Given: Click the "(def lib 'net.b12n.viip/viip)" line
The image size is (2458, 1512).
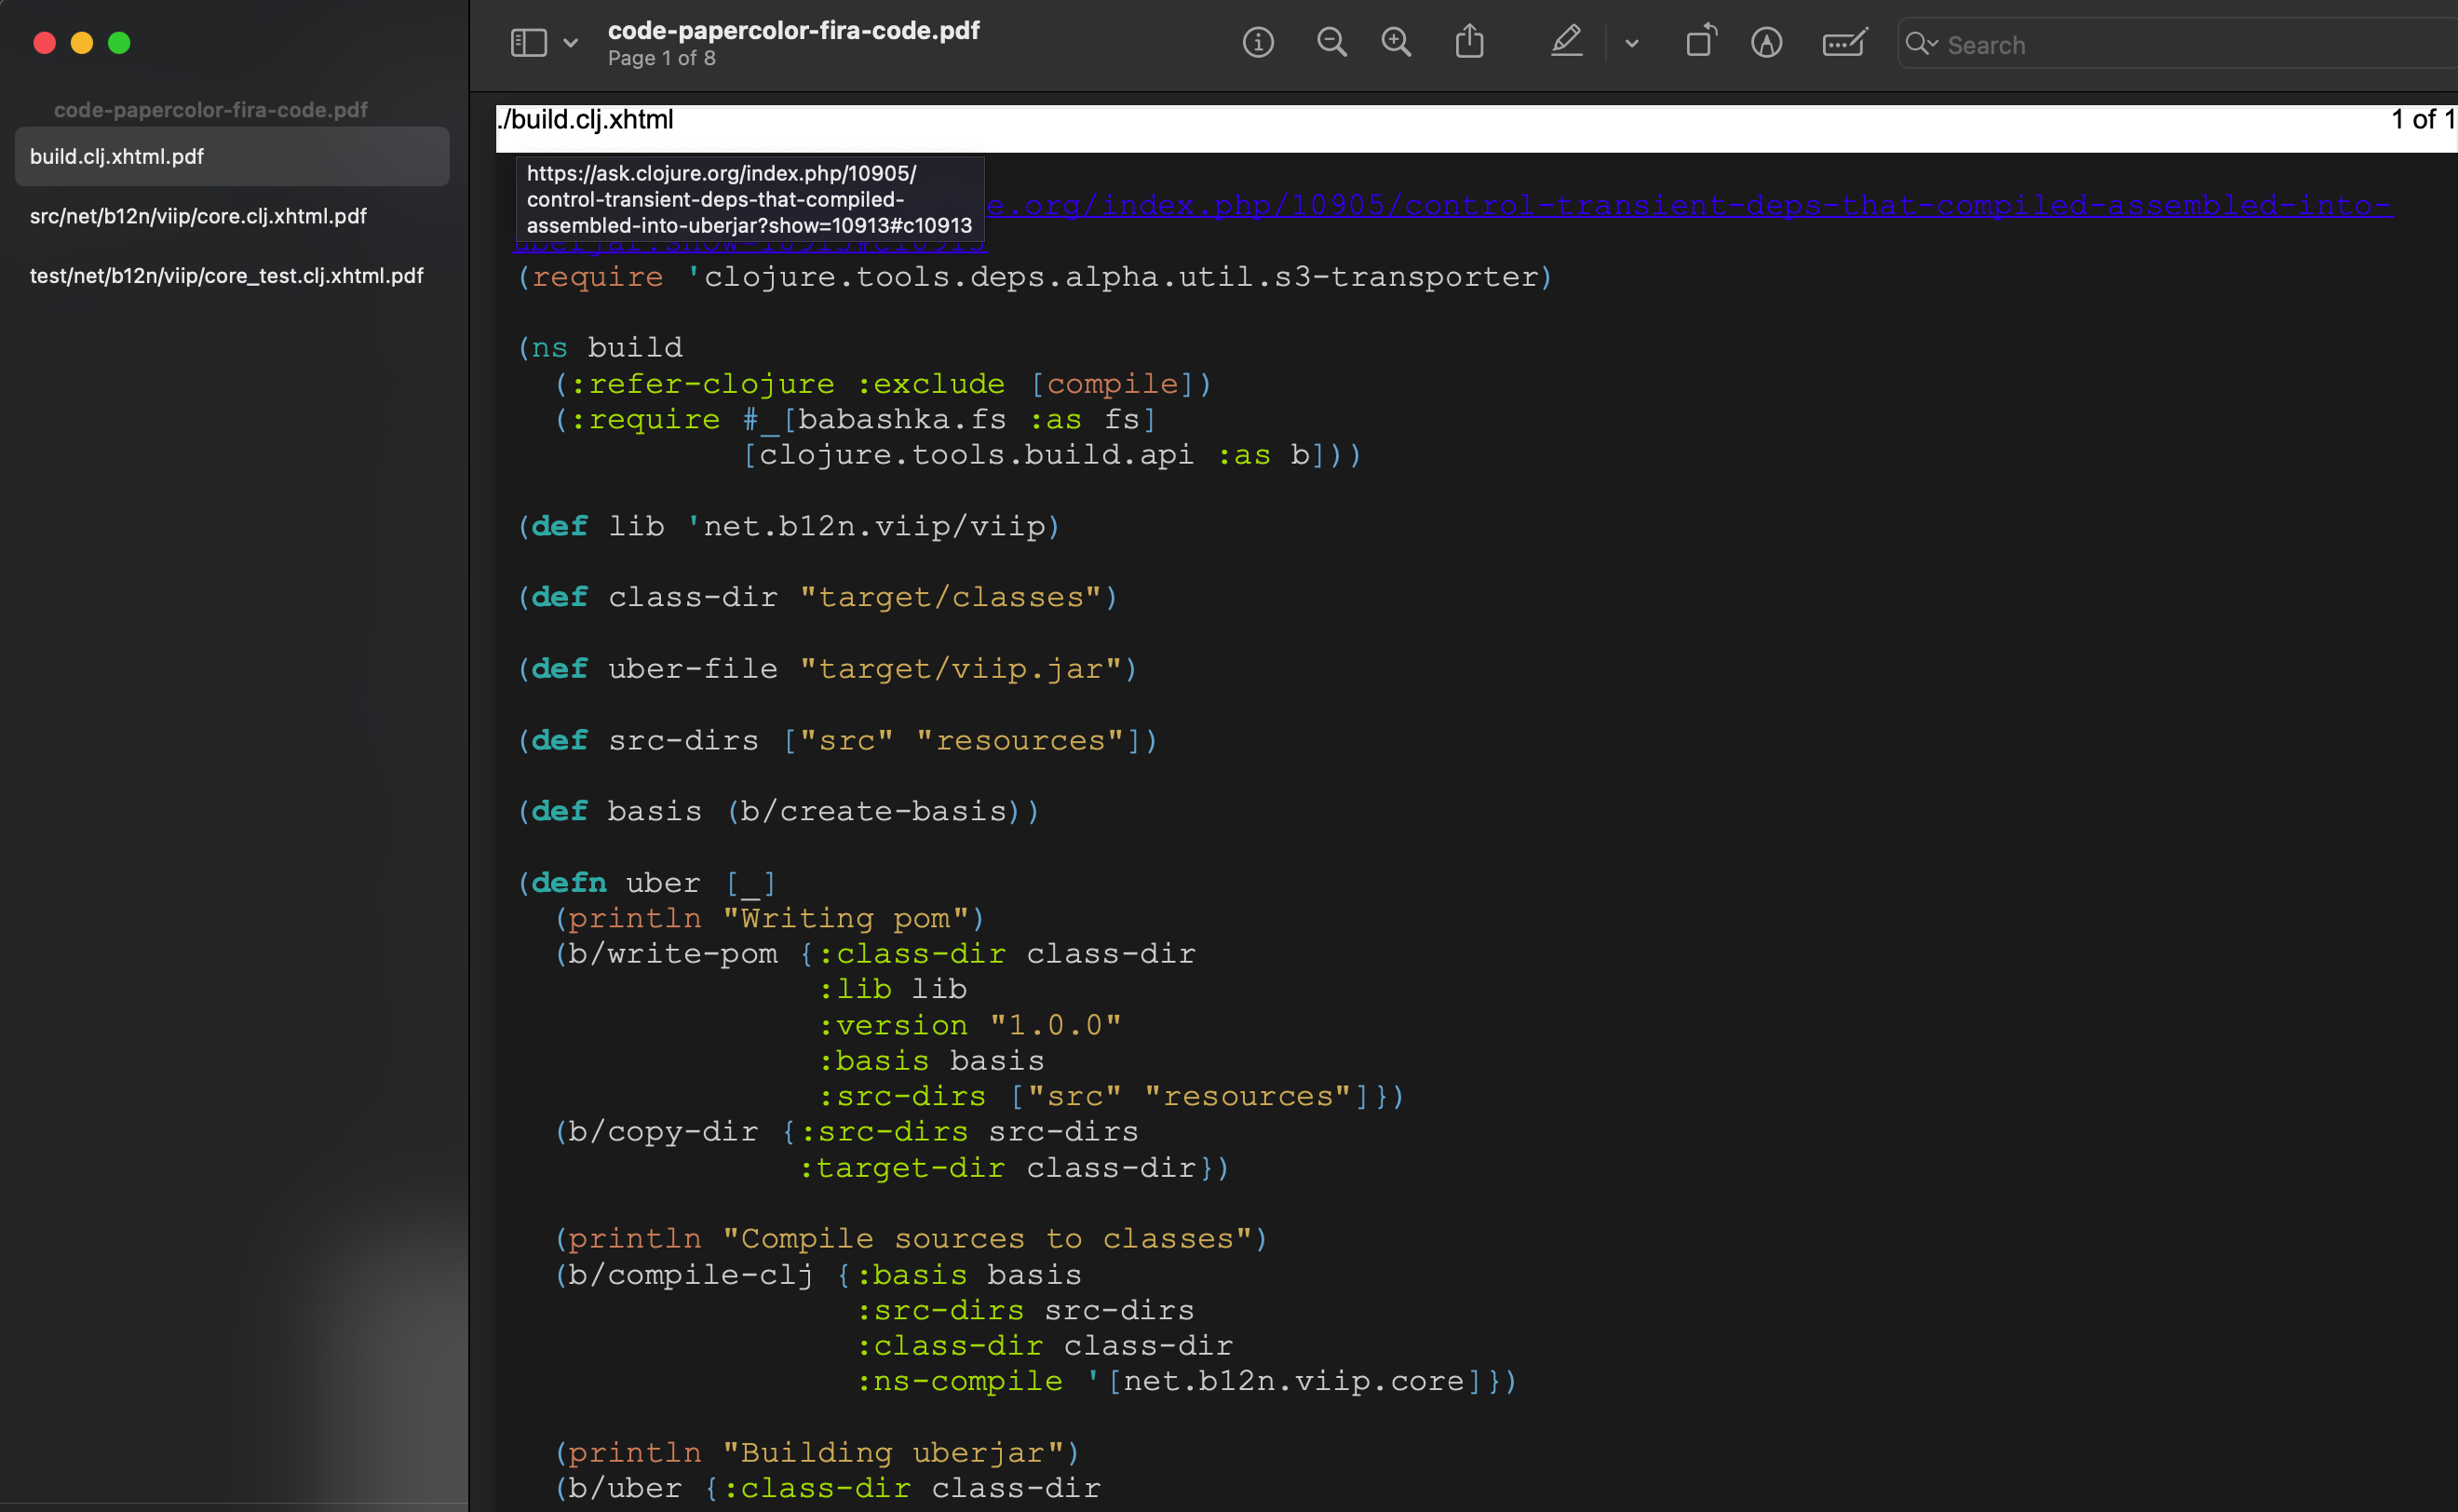Looking at the screenshot, I should pyautogui.click(x=789, y=527).
